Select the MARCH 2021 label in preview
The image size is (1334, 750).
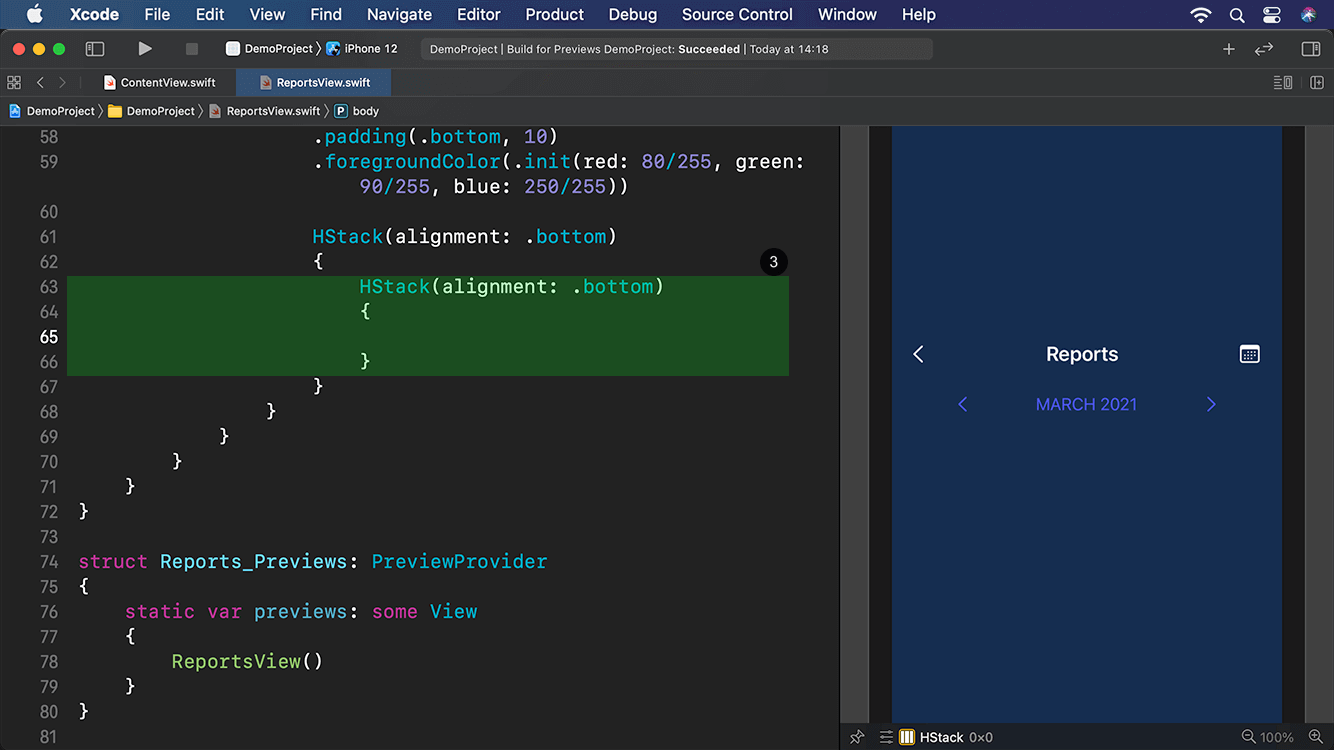(x=1086, y=404)
